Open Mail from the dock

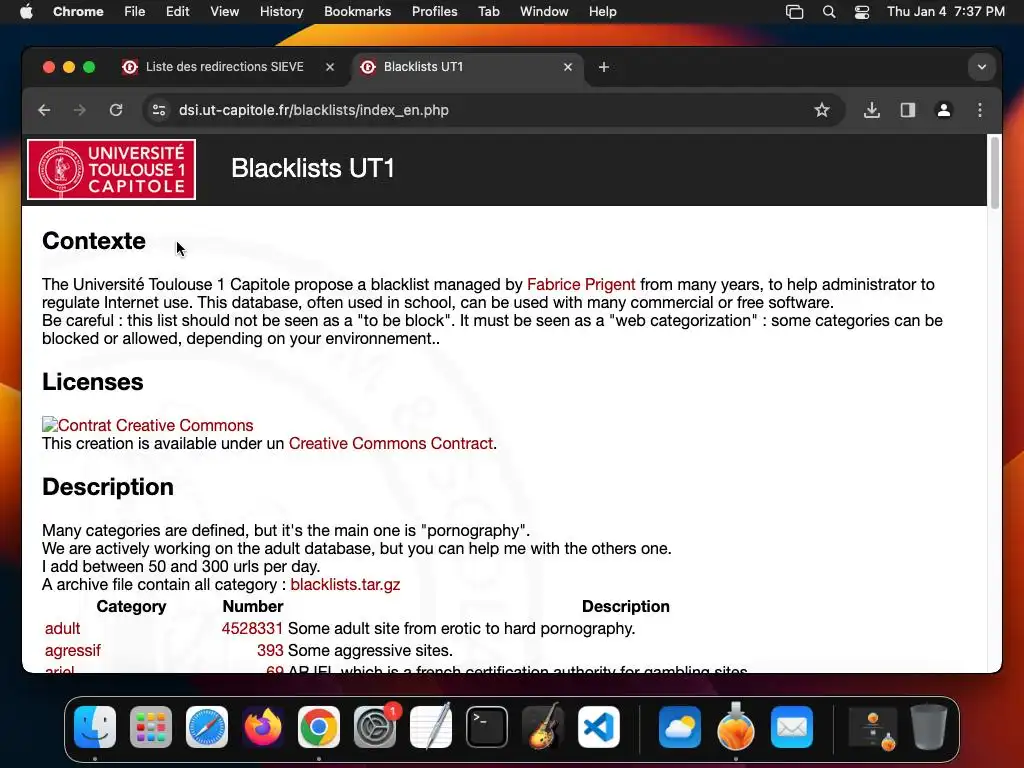point(792,727)
